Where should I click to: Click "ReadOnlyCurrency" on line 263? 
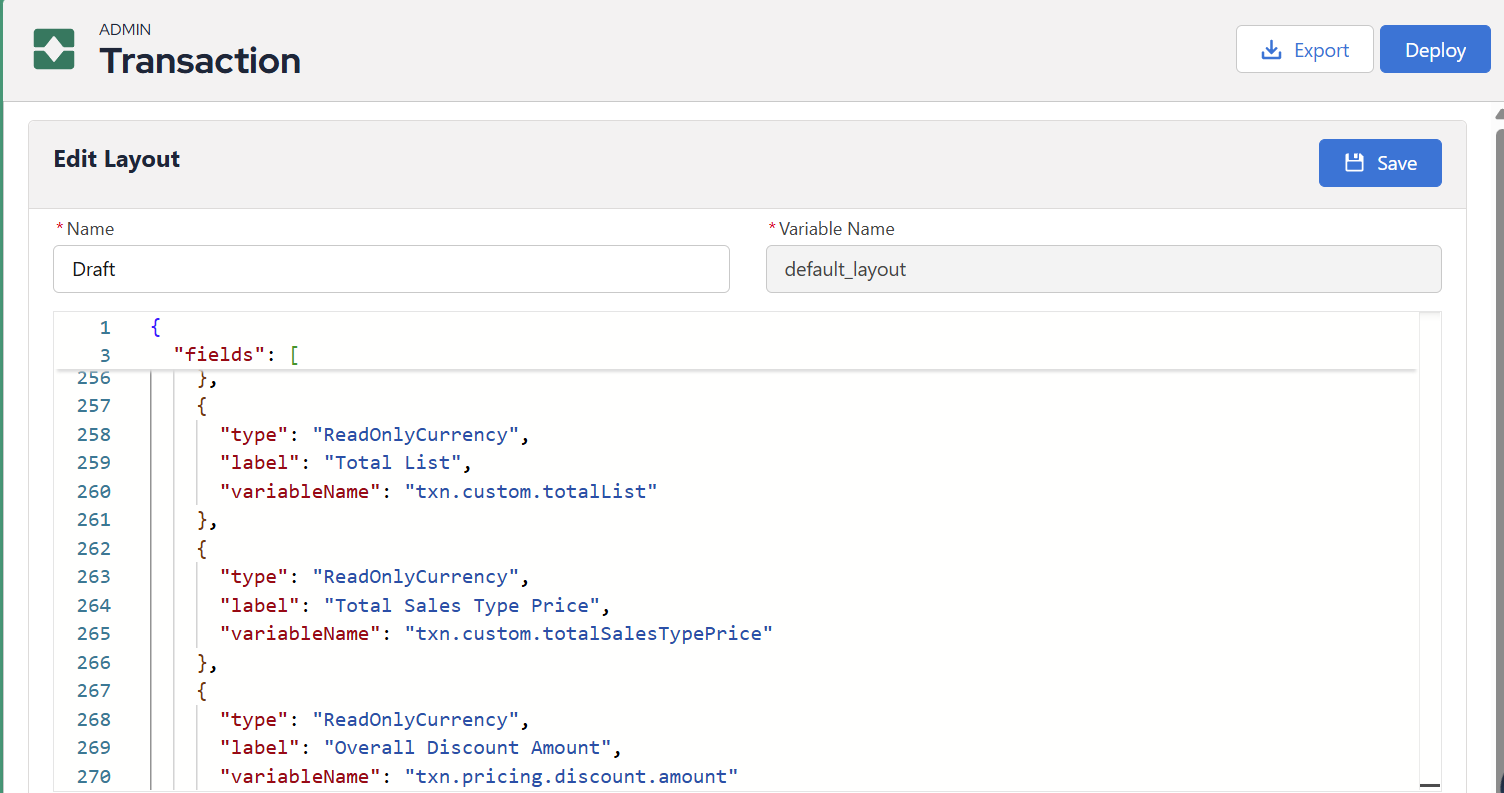(x=416, y=577)
